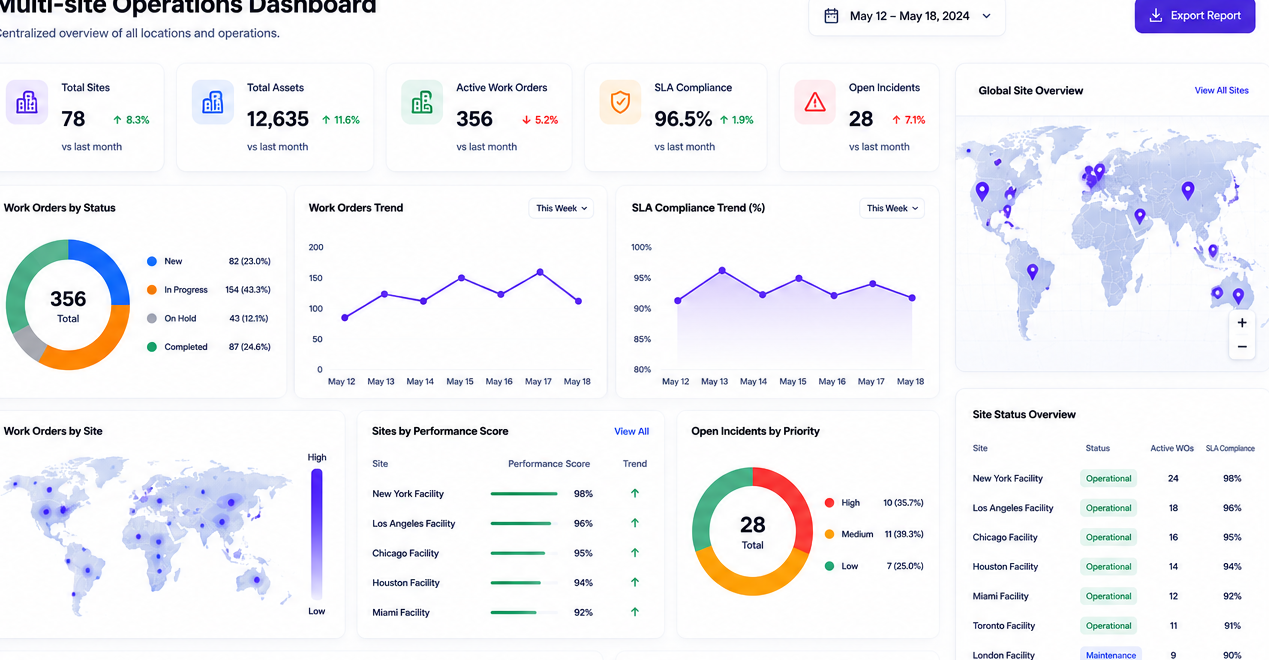Click the Miami Facility trend arrow
Screen dimensions: 1269x660
point(635,612)
